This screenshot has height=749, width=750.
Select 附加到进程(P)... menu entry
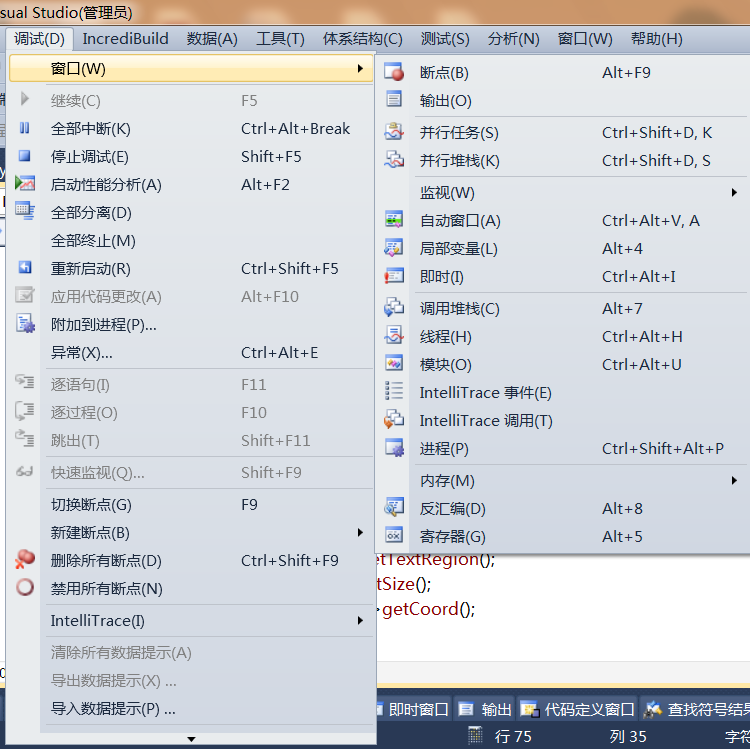[191, 325]
